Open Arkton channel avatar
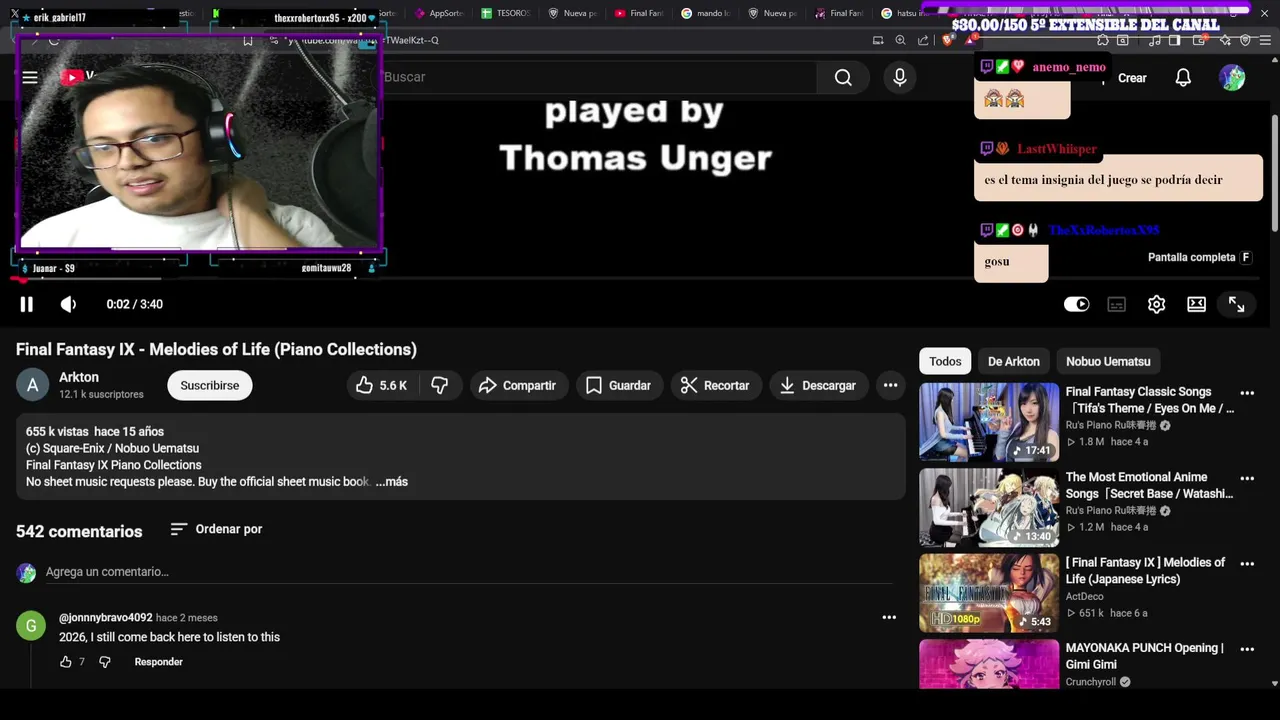 [32, 385]
